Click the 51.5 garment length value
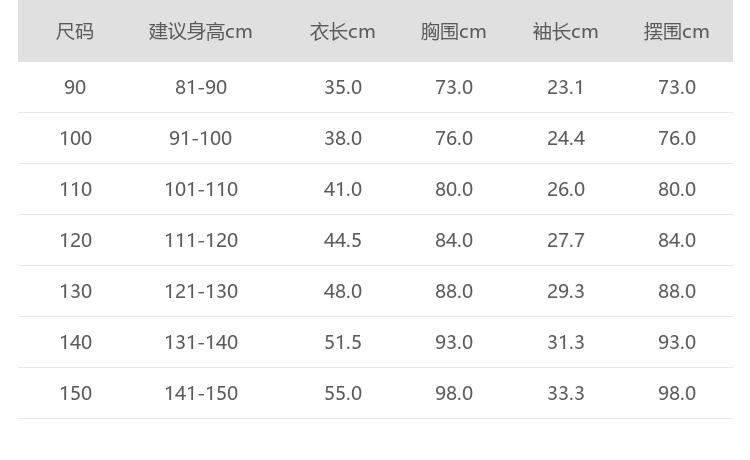 coord(343,343)
